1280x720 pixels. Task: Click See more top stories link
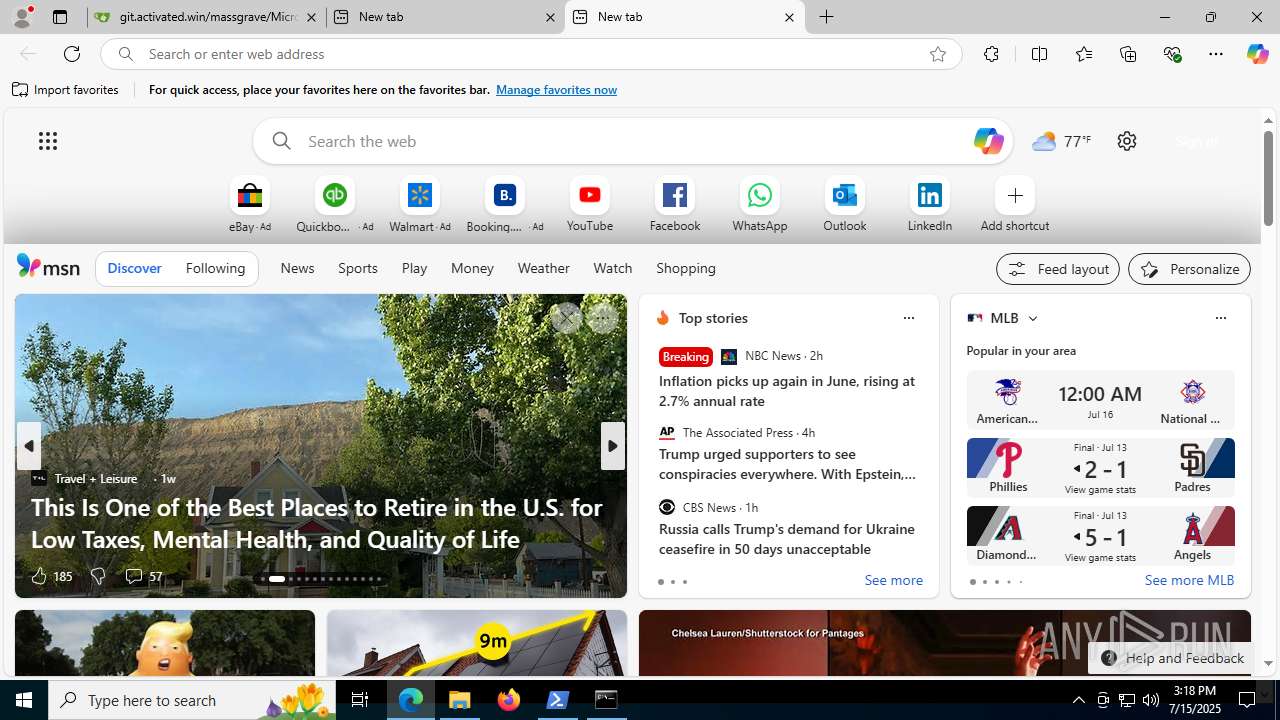pos(893,581)
